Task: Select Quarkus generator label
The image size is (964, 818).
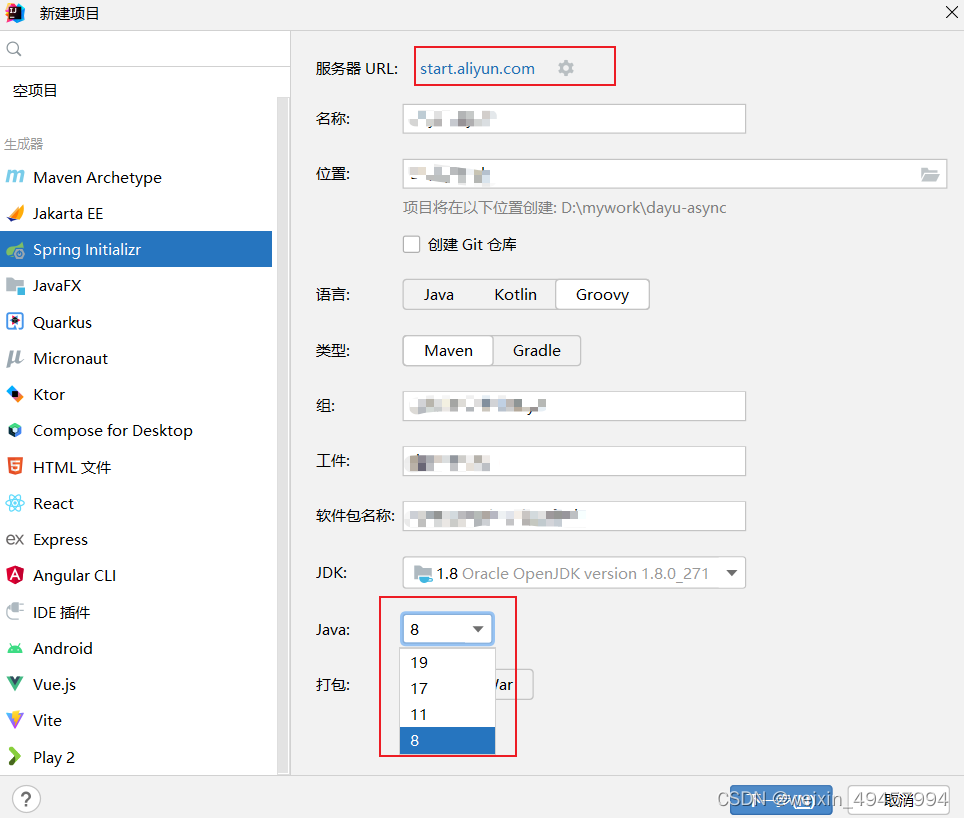Action: (62, 322)
